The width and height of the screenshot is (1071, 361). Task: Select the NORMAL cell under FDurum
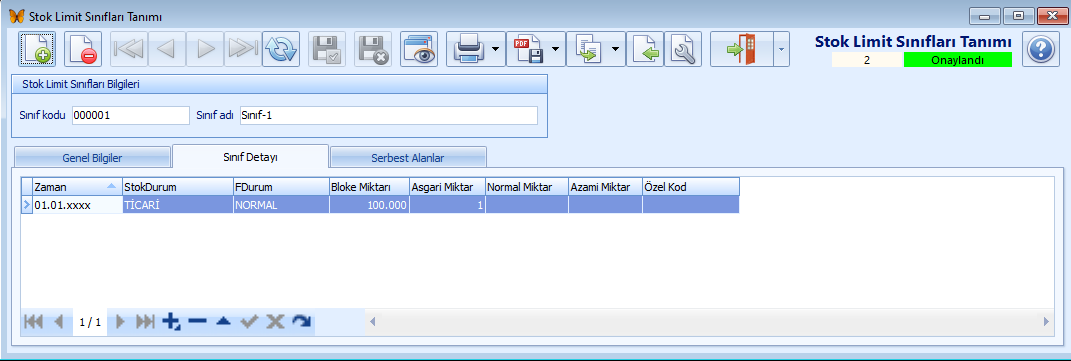point(281,205)
